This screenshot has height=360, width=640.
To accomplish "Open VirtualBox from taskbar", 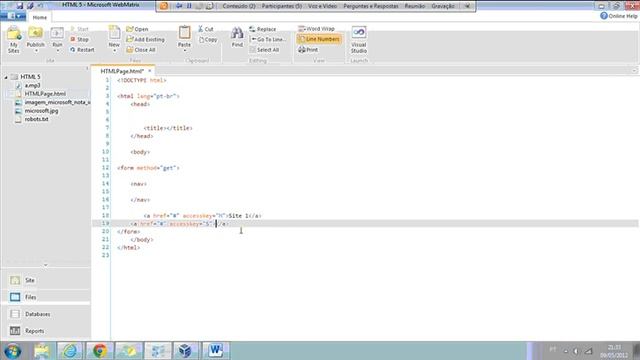I will tap(186, 351).
